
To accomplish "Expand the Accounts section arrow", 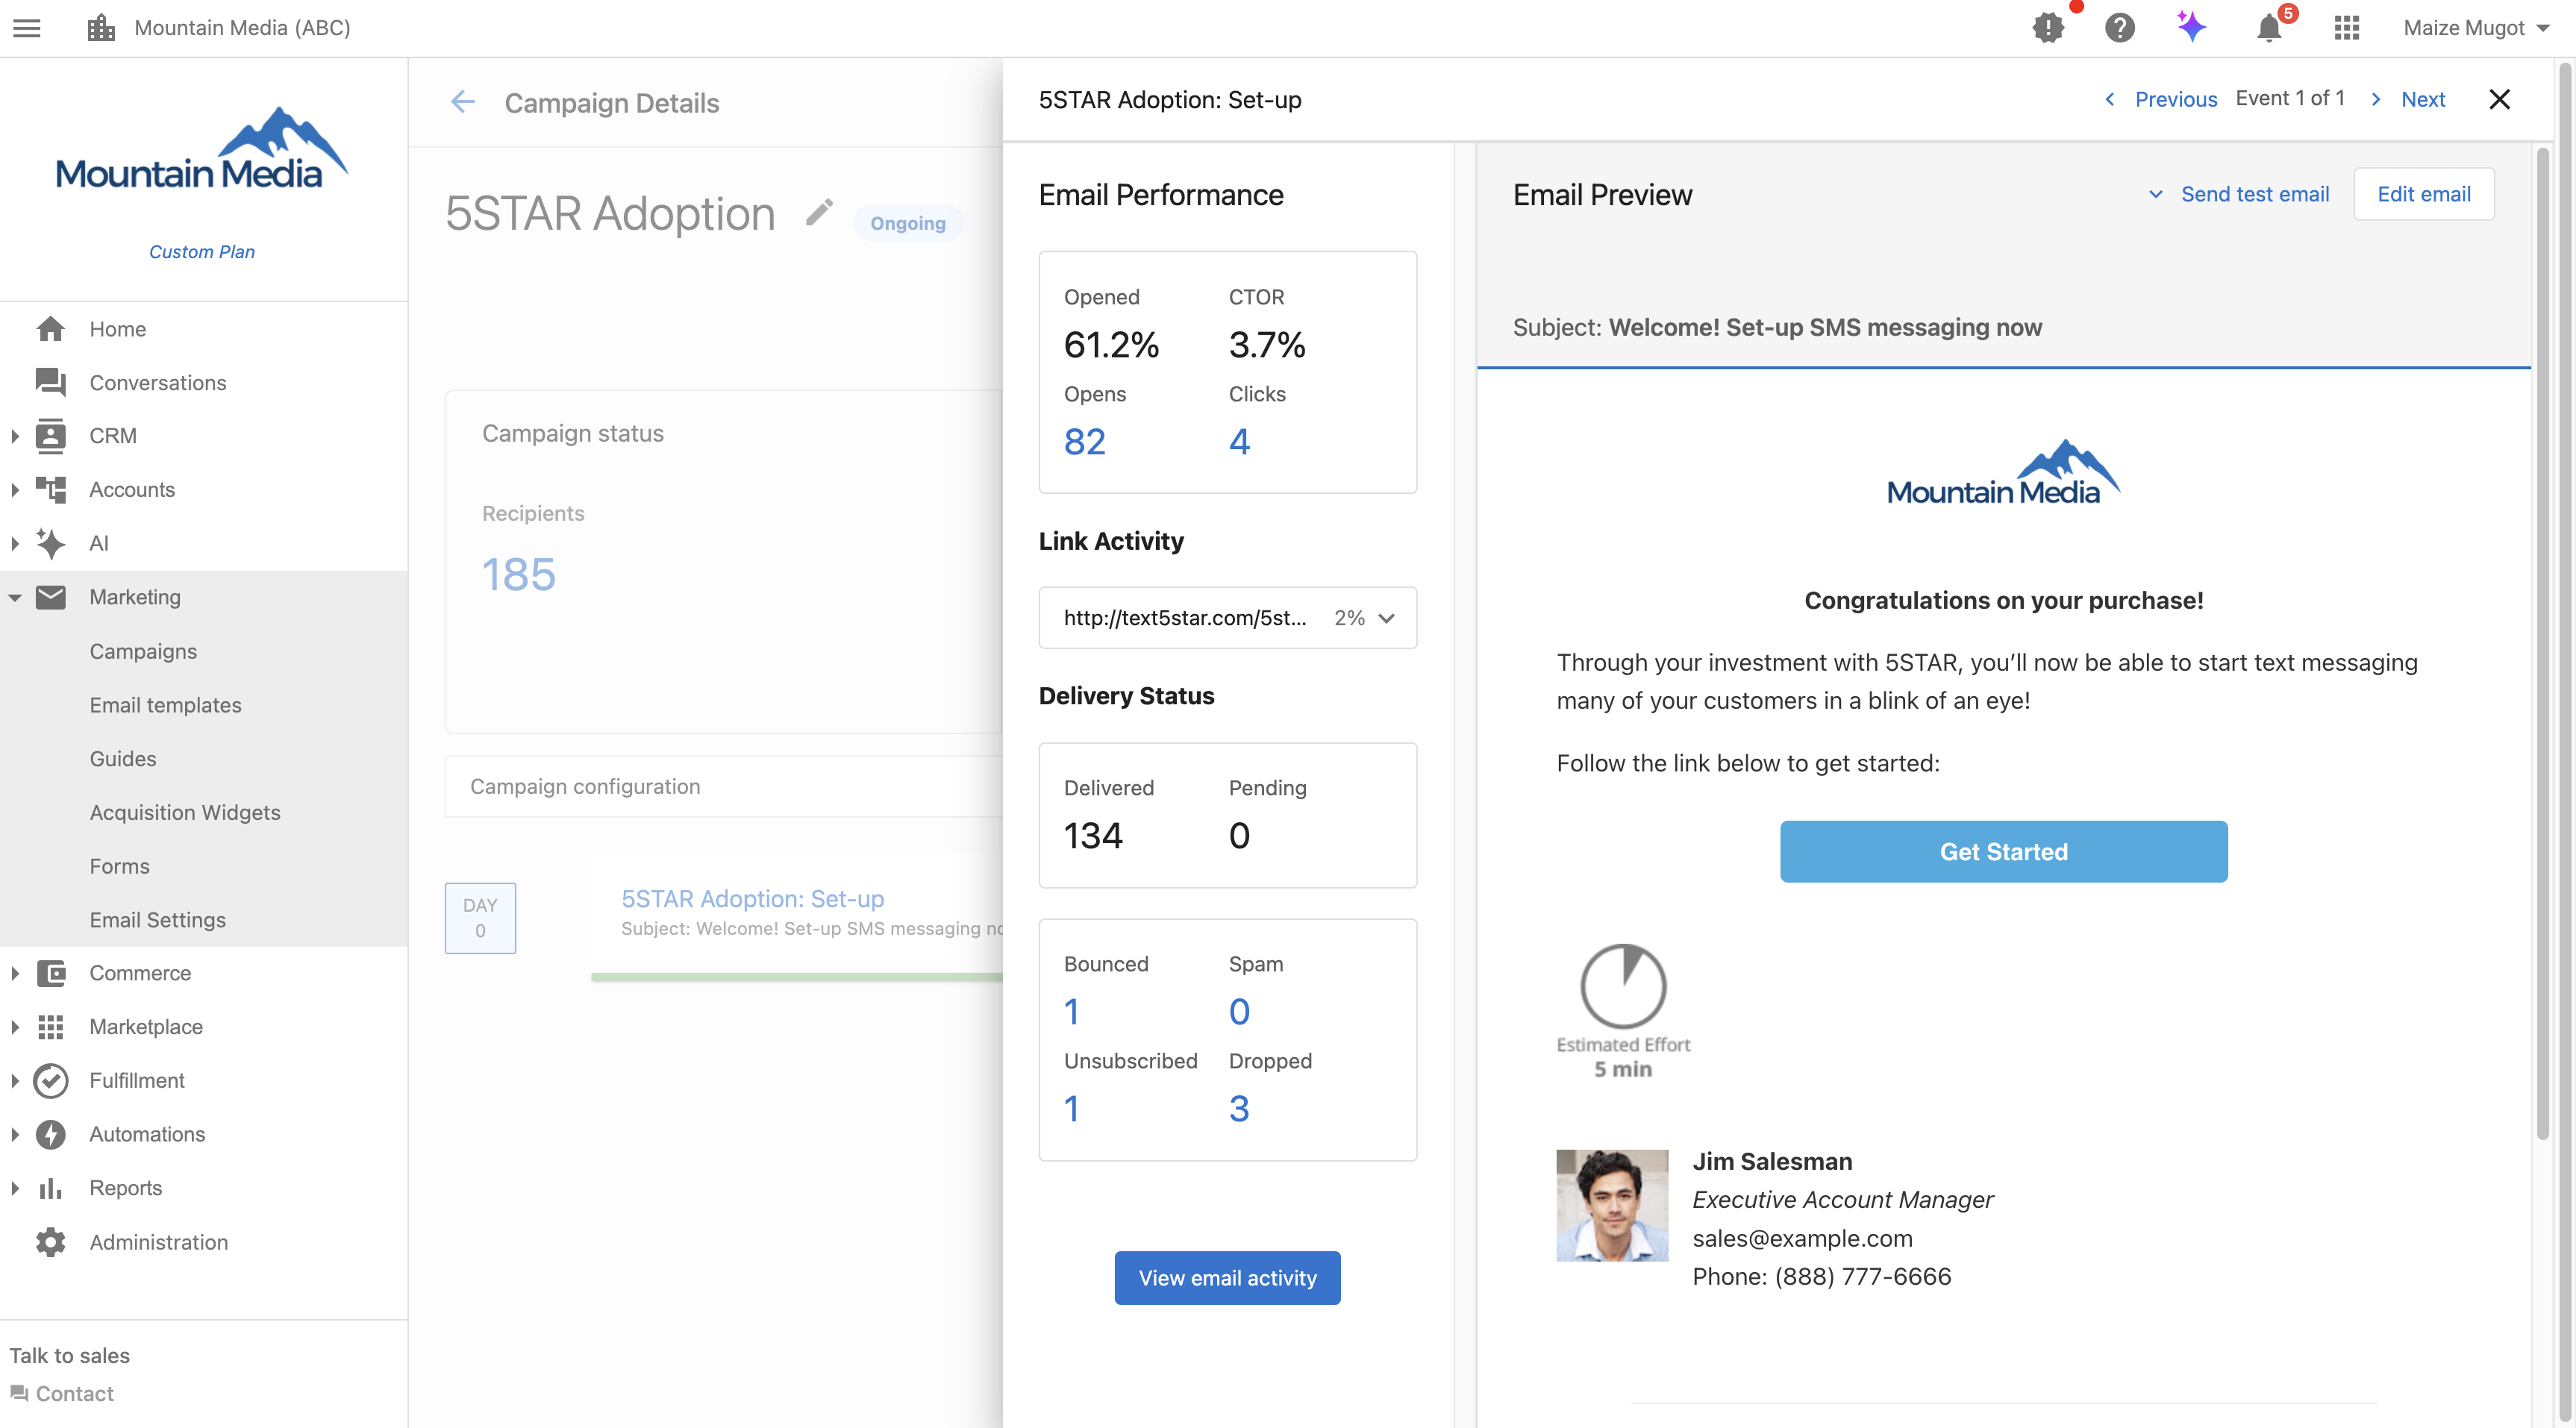I will tap(15, 489).
